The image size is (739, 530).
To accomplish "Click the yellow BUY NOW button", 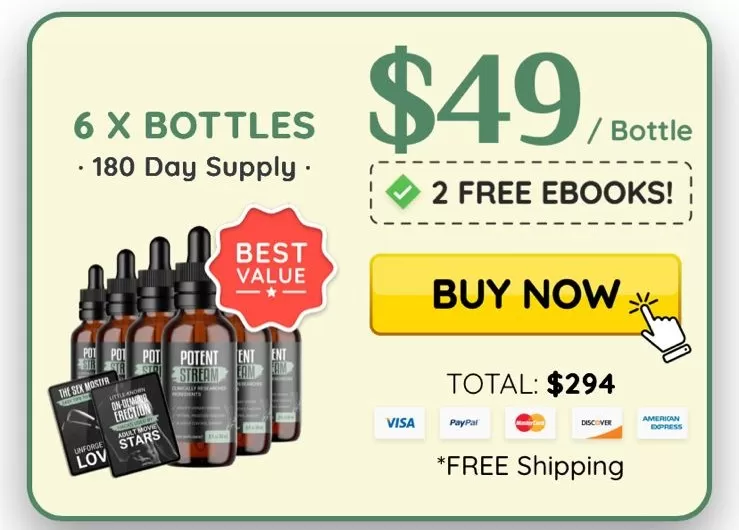I will pyautogui.click(x=526, y=294).
